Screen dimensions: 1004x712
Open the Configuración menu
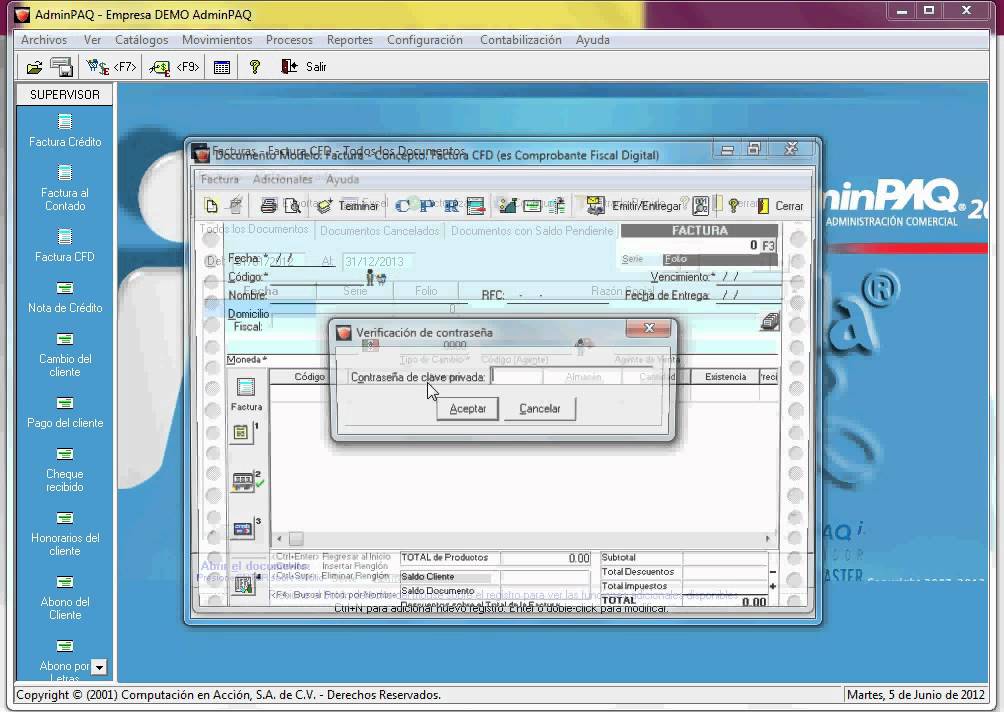(425, 40)
